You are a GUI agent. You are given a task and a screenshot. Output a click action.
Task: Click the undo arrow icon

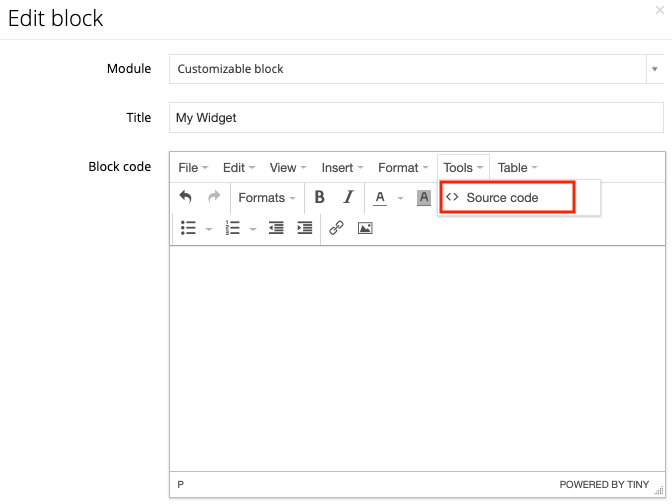(x=186, y=197)
